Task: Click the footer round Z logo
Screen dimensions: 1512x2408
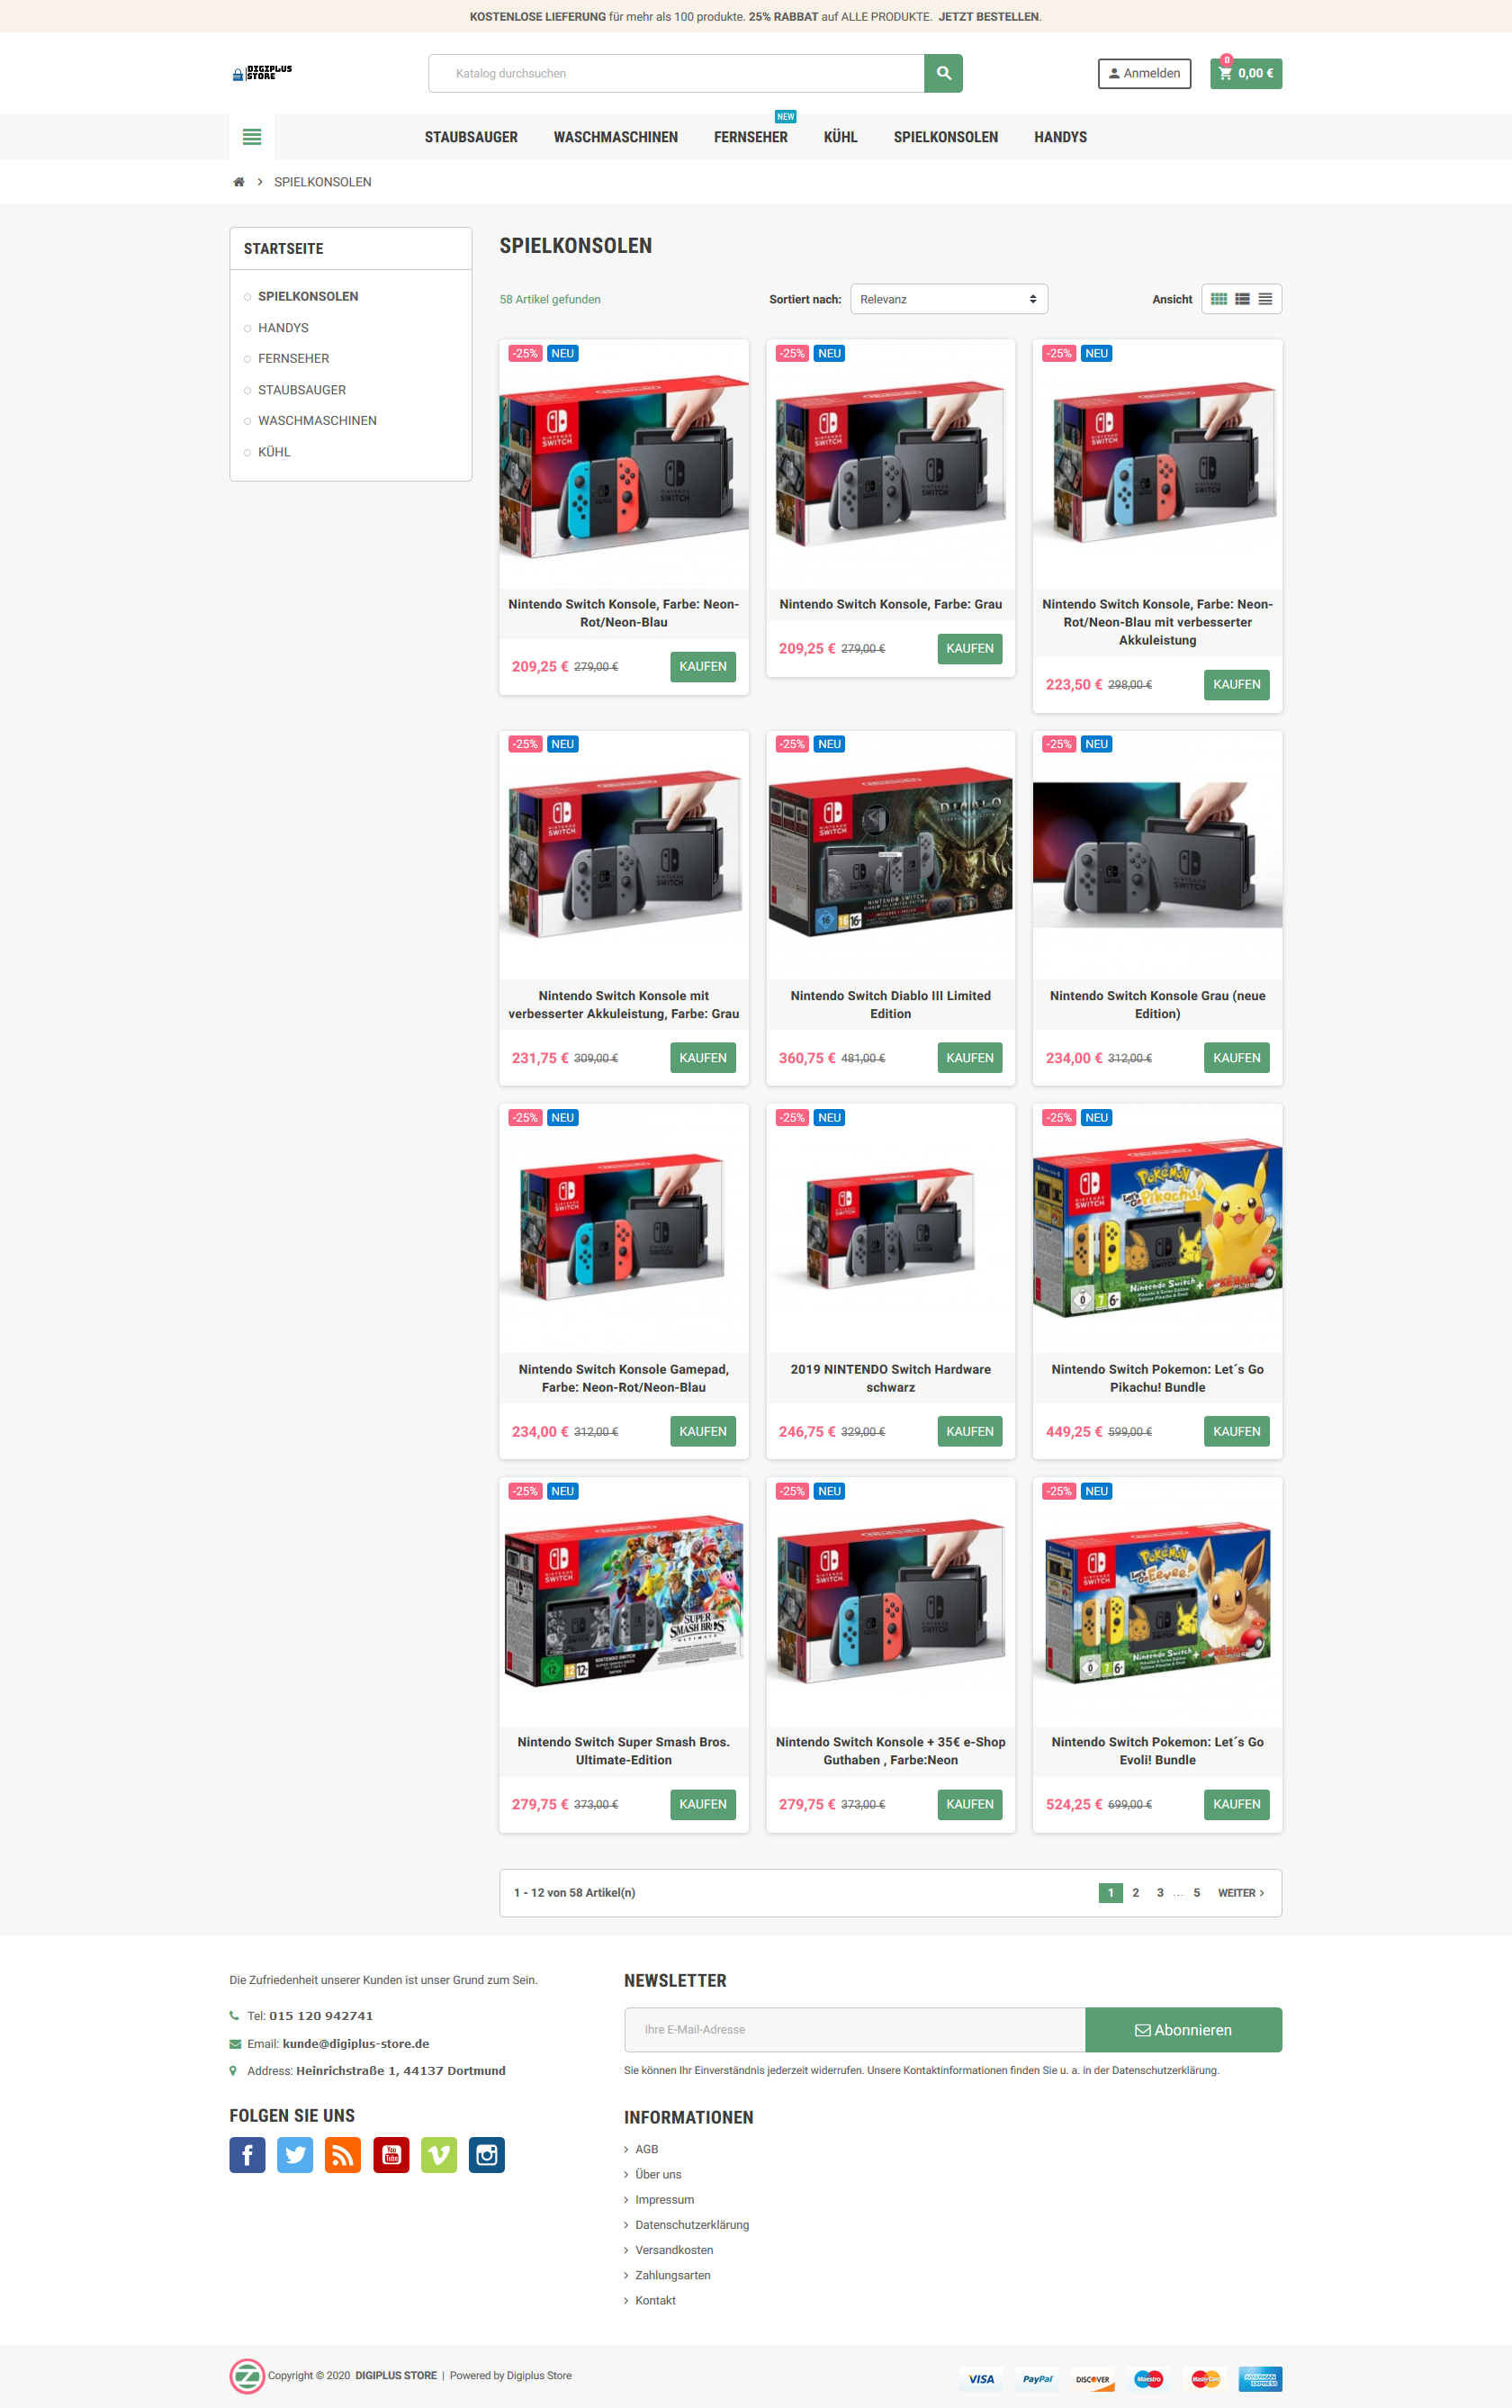Action: coord(247,2376)
